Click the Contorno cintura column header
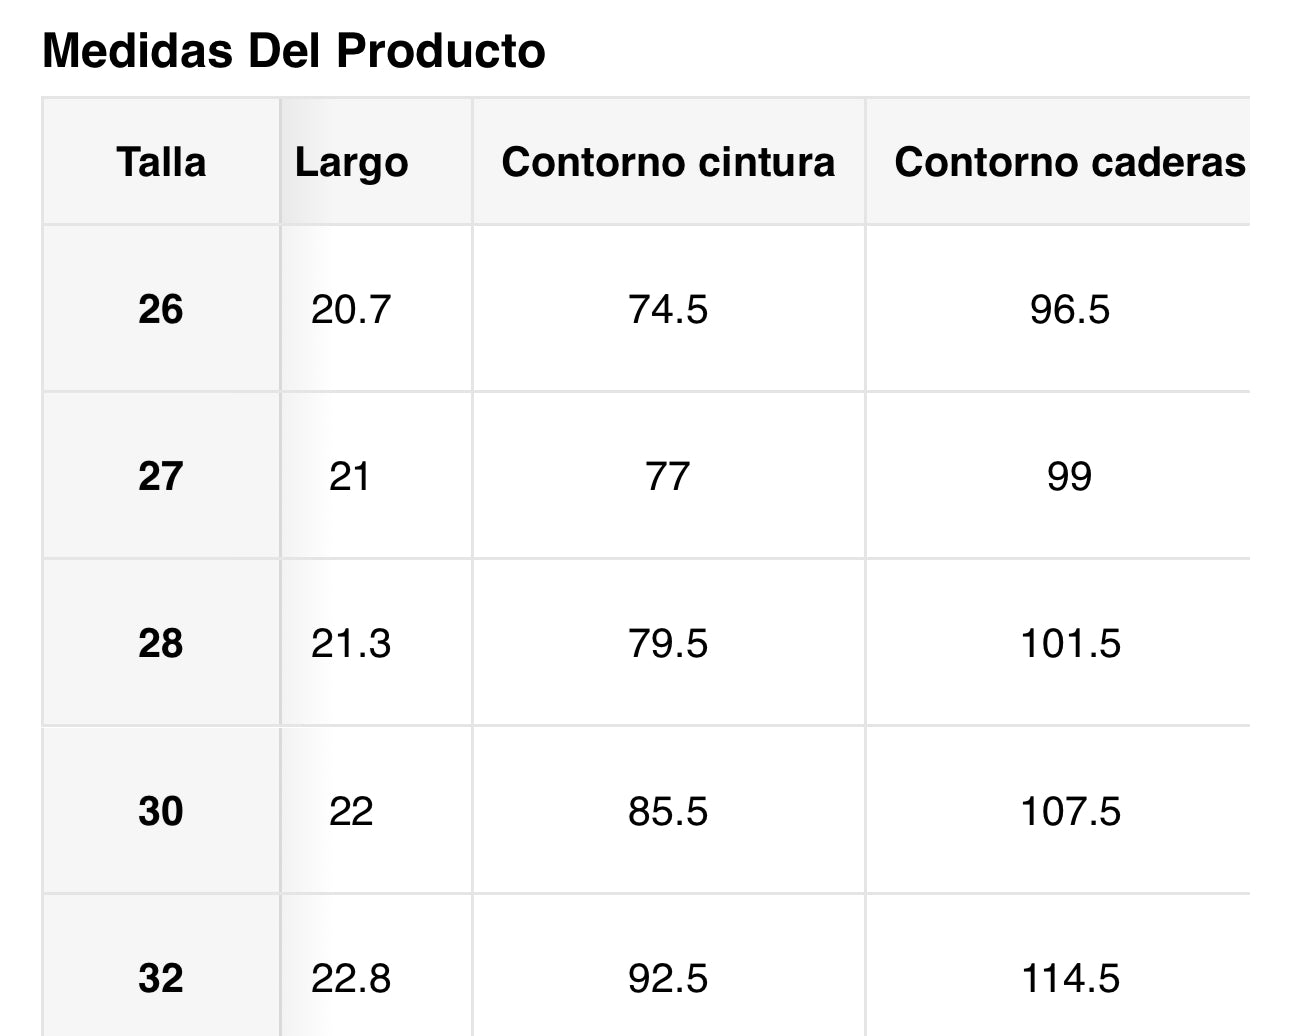The height and width of the screenshot is (1036, 1290). (668, 162)
